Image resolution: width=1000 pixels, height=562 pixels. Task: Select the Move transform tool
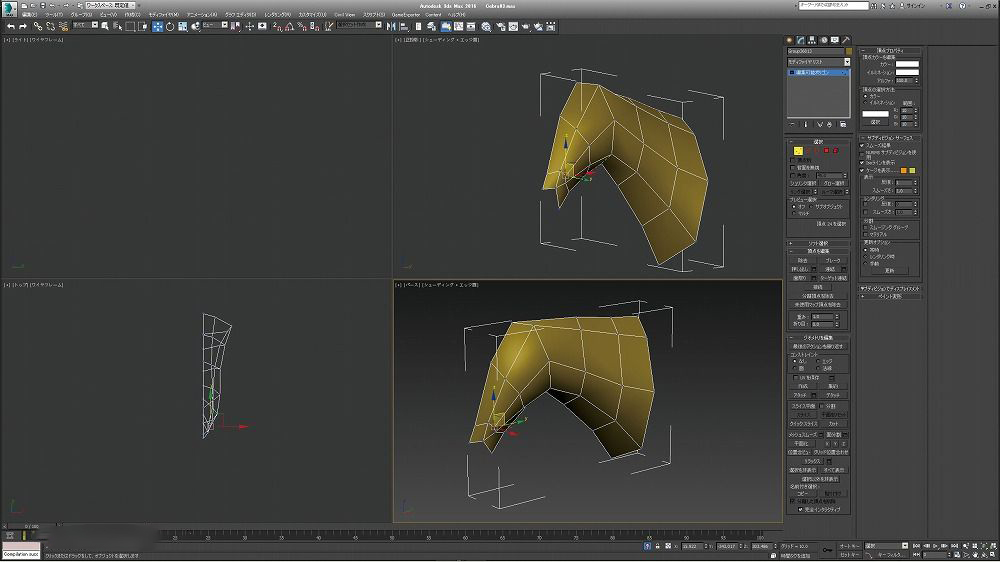[x=157, y=26]
